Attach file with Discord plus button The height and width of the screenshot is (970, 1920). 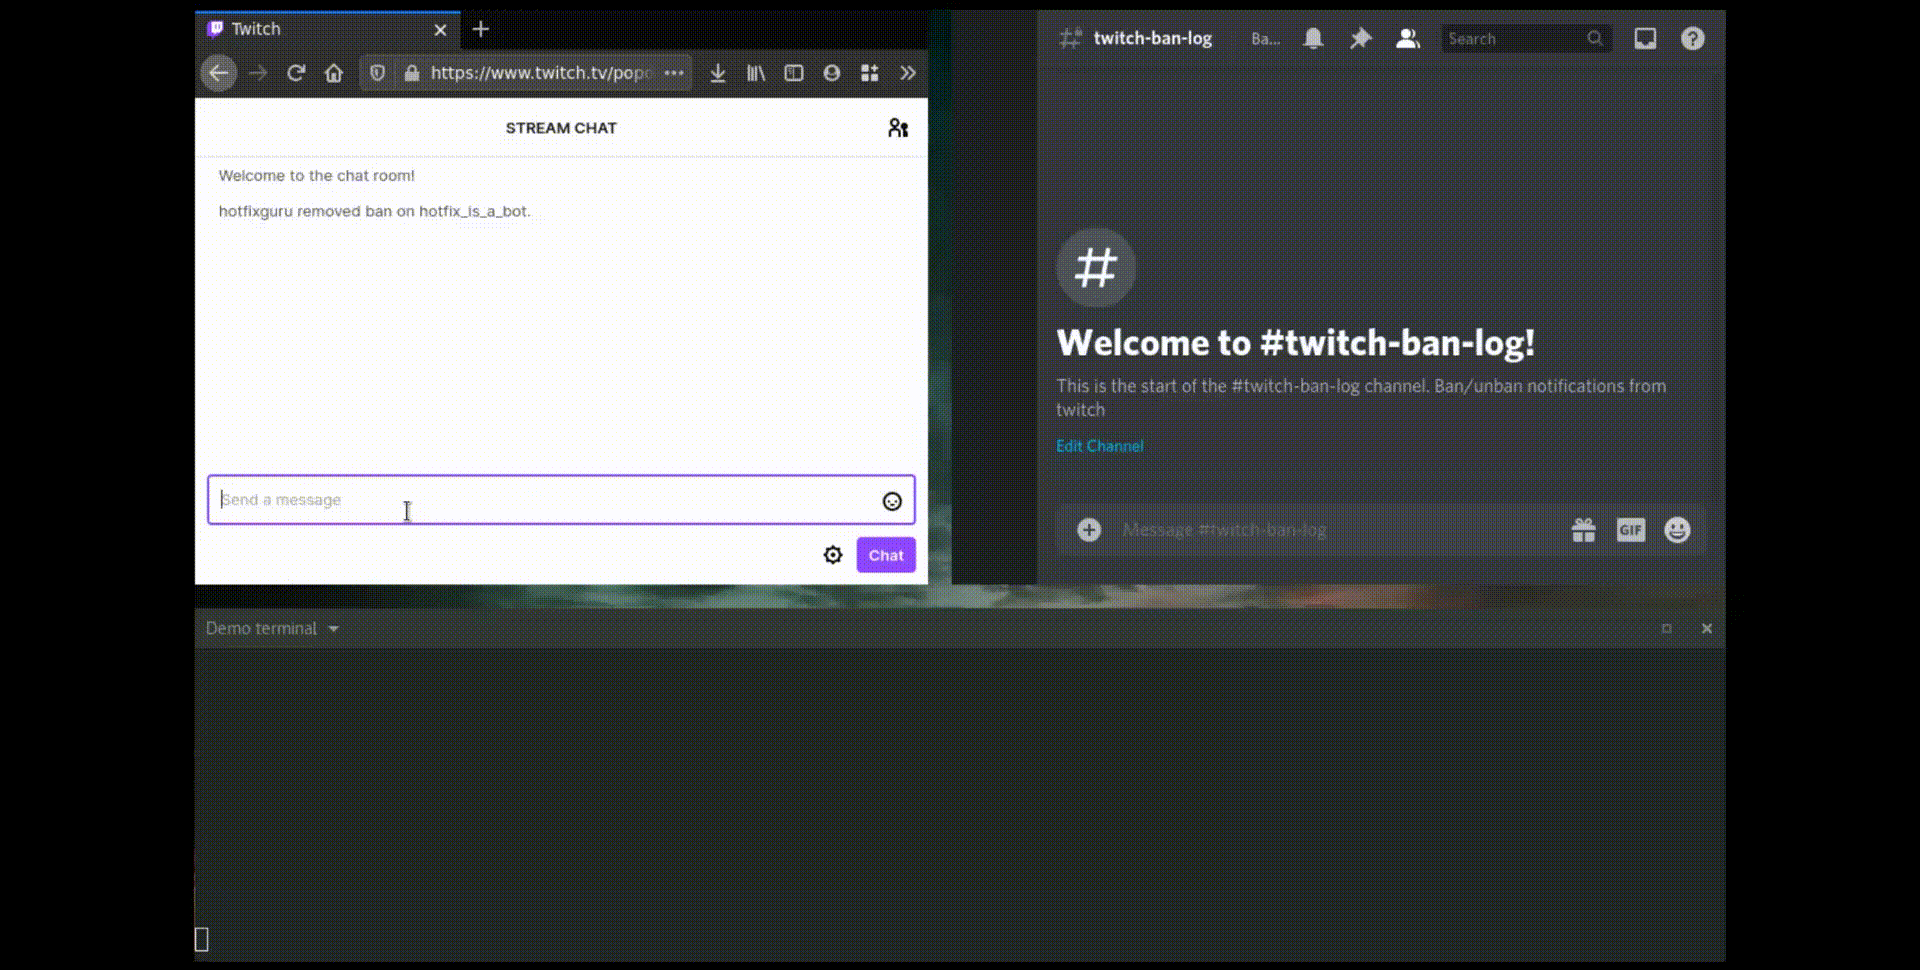click(x=1089, y=530)
